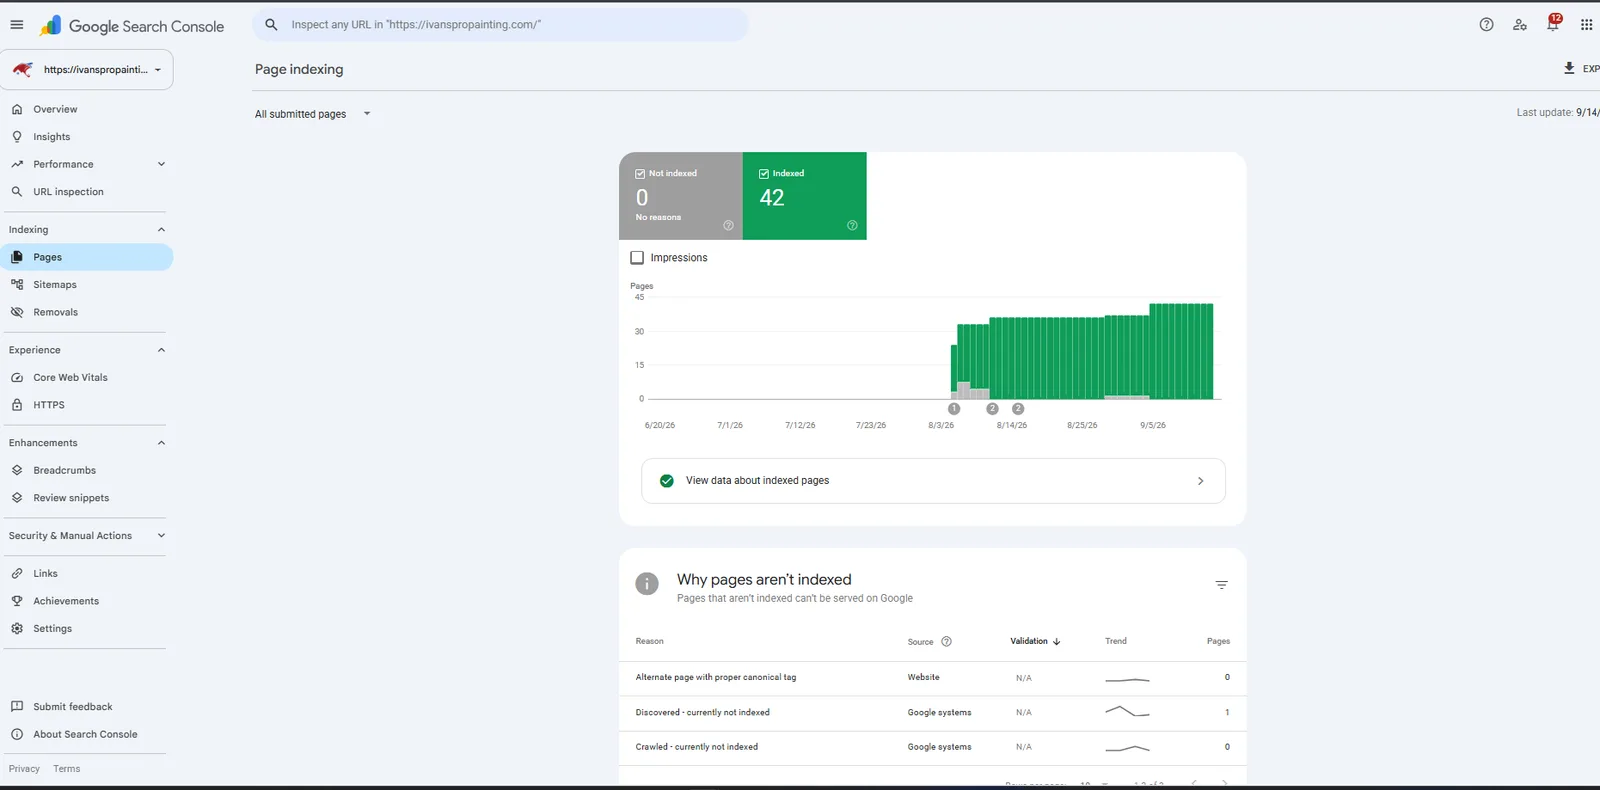Enable the Impressions checkbox

click(637, 258)
